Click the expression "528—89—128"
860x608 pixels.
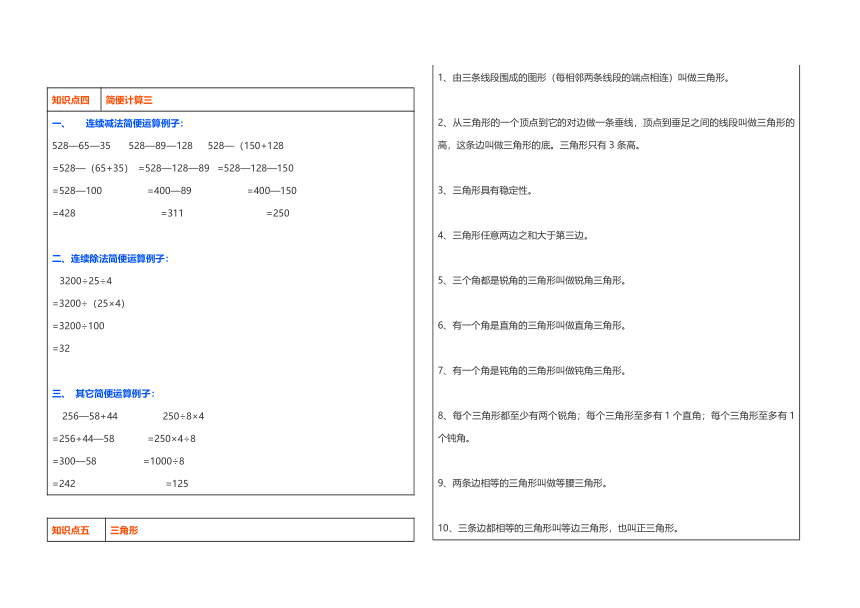coord(161,146)
